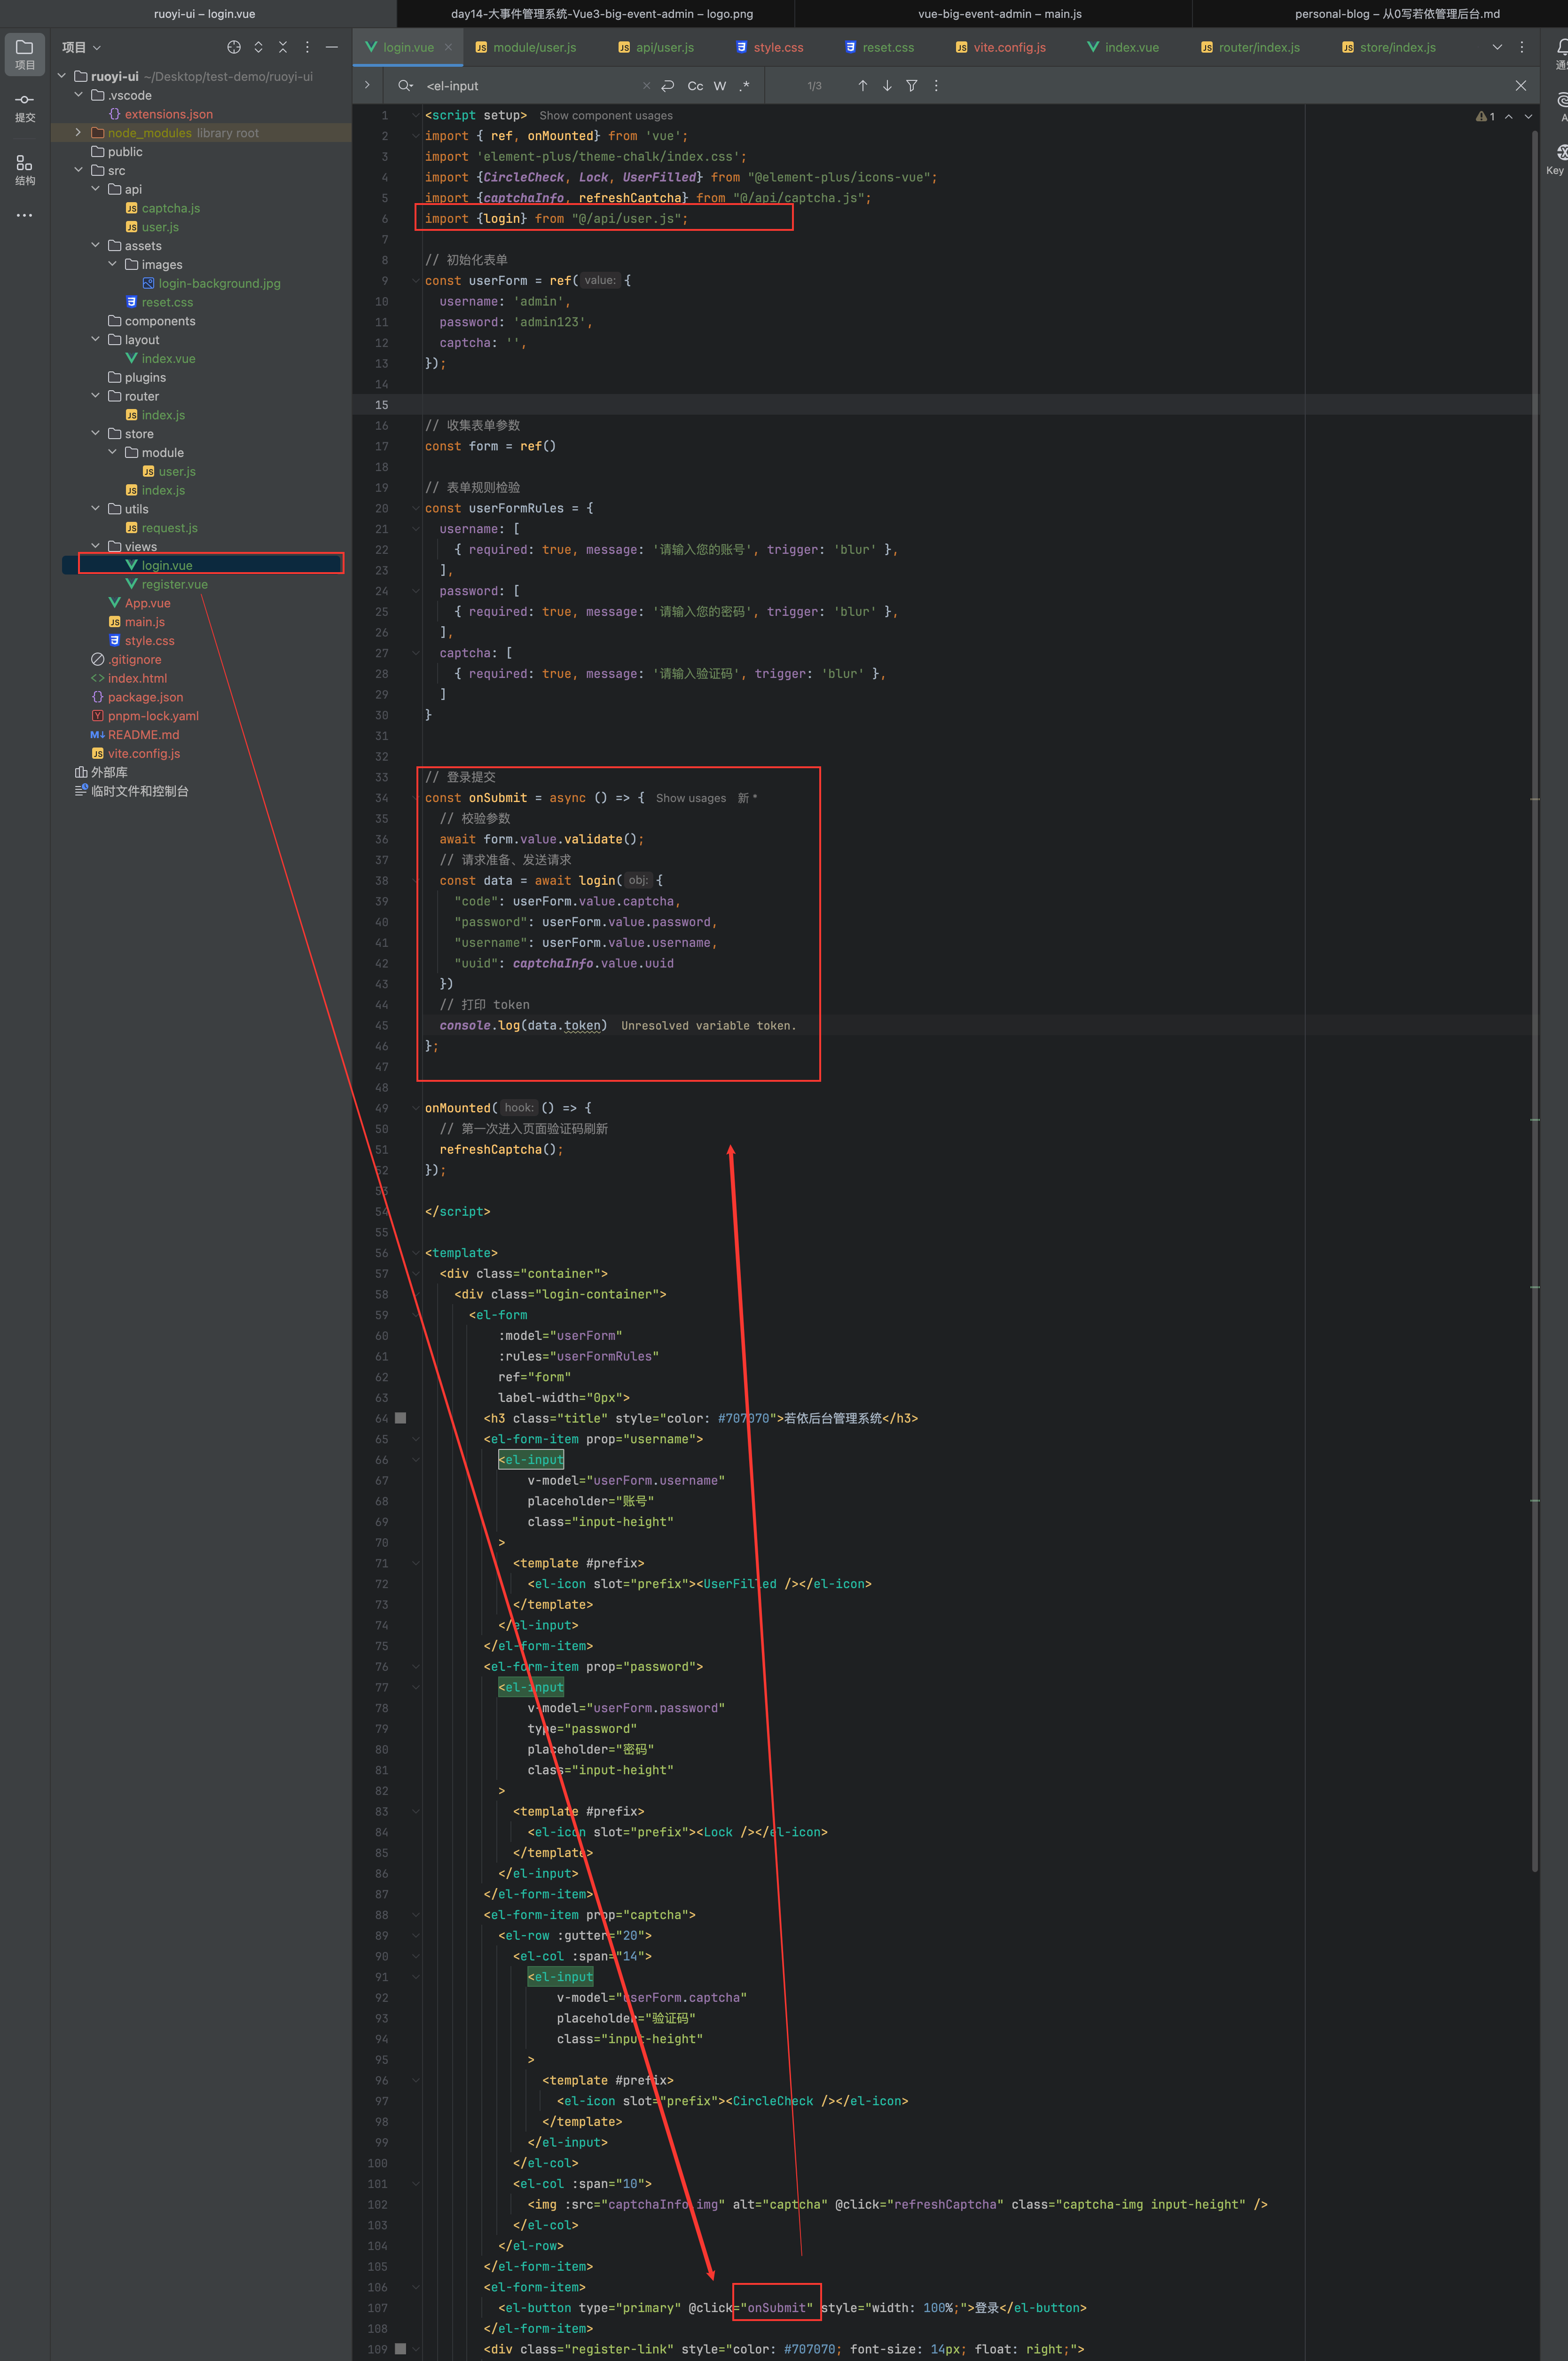The height and width of the screenshot is (2361, 1568).
Task: Switch to vite.config.js editor tab
Action: coord(1001,47)
